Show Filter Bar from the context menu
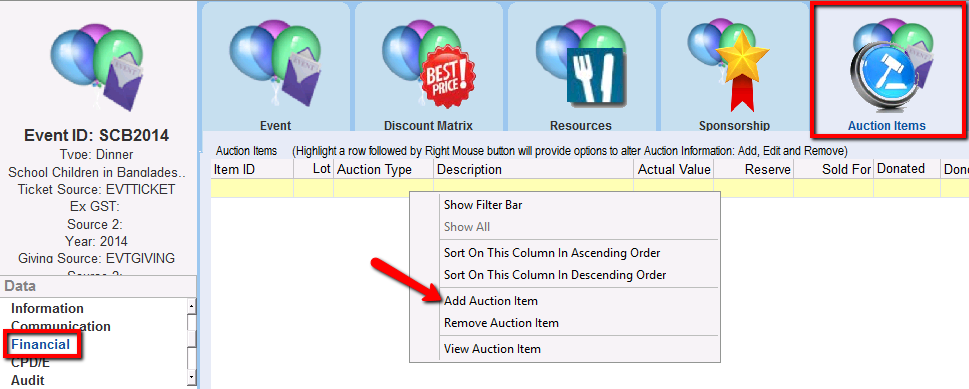The width and height of the screenshot is (969, 389). (x=483, y=205)
